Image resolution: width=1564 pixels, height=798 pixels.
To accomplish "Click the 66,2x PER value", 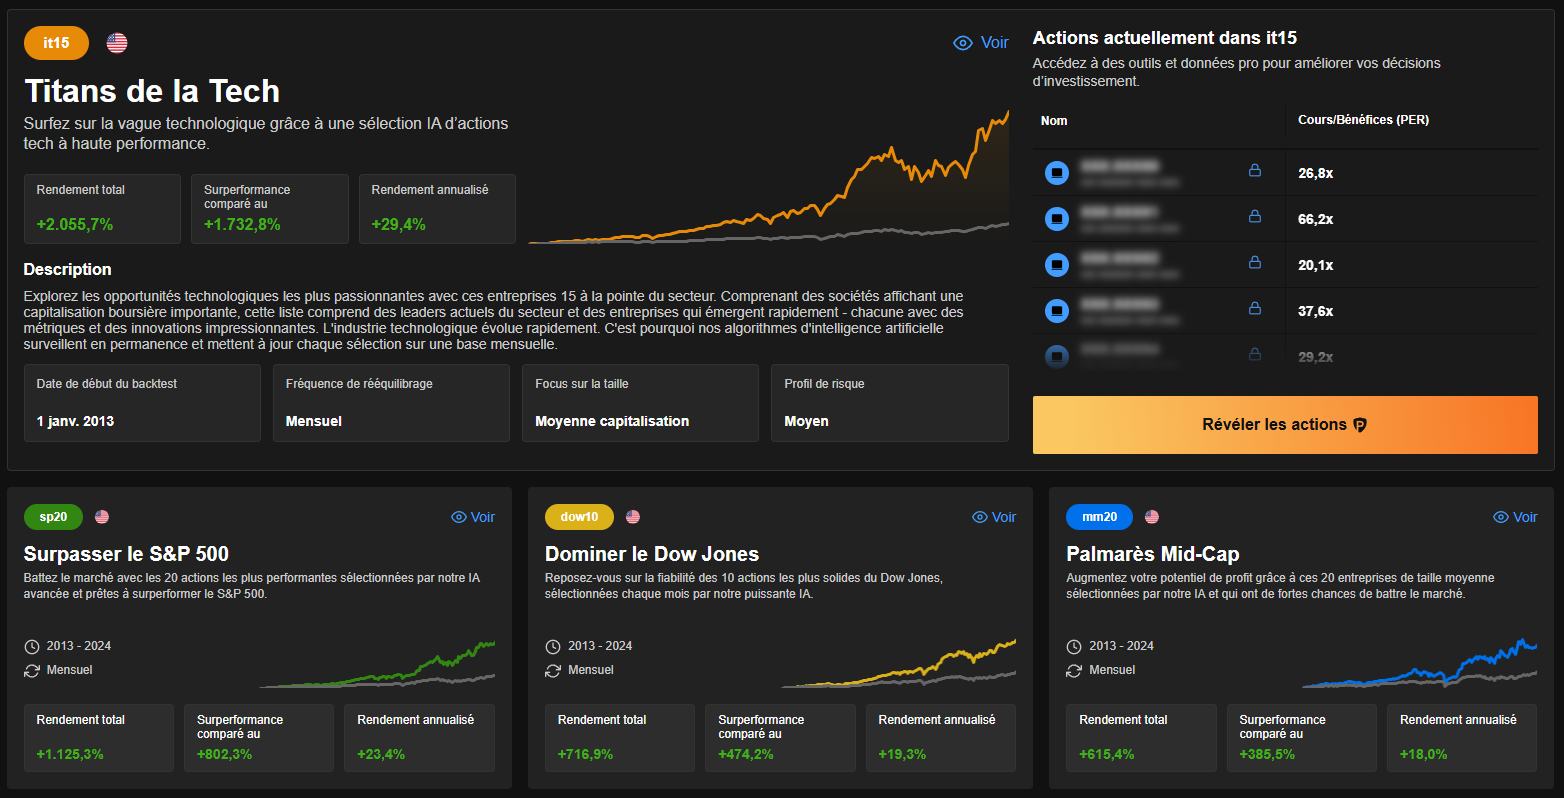I will 1316,219.
